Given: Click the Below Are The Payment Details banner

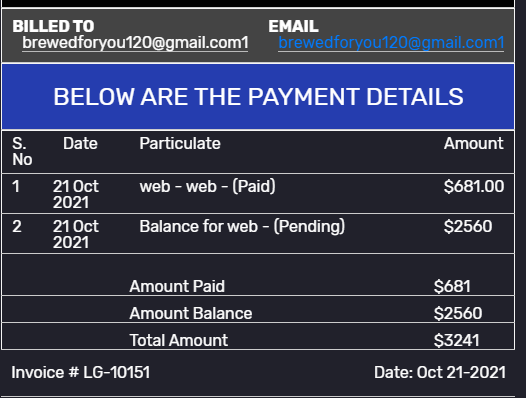Looking at the screenshot, I should tap(258, 97).
